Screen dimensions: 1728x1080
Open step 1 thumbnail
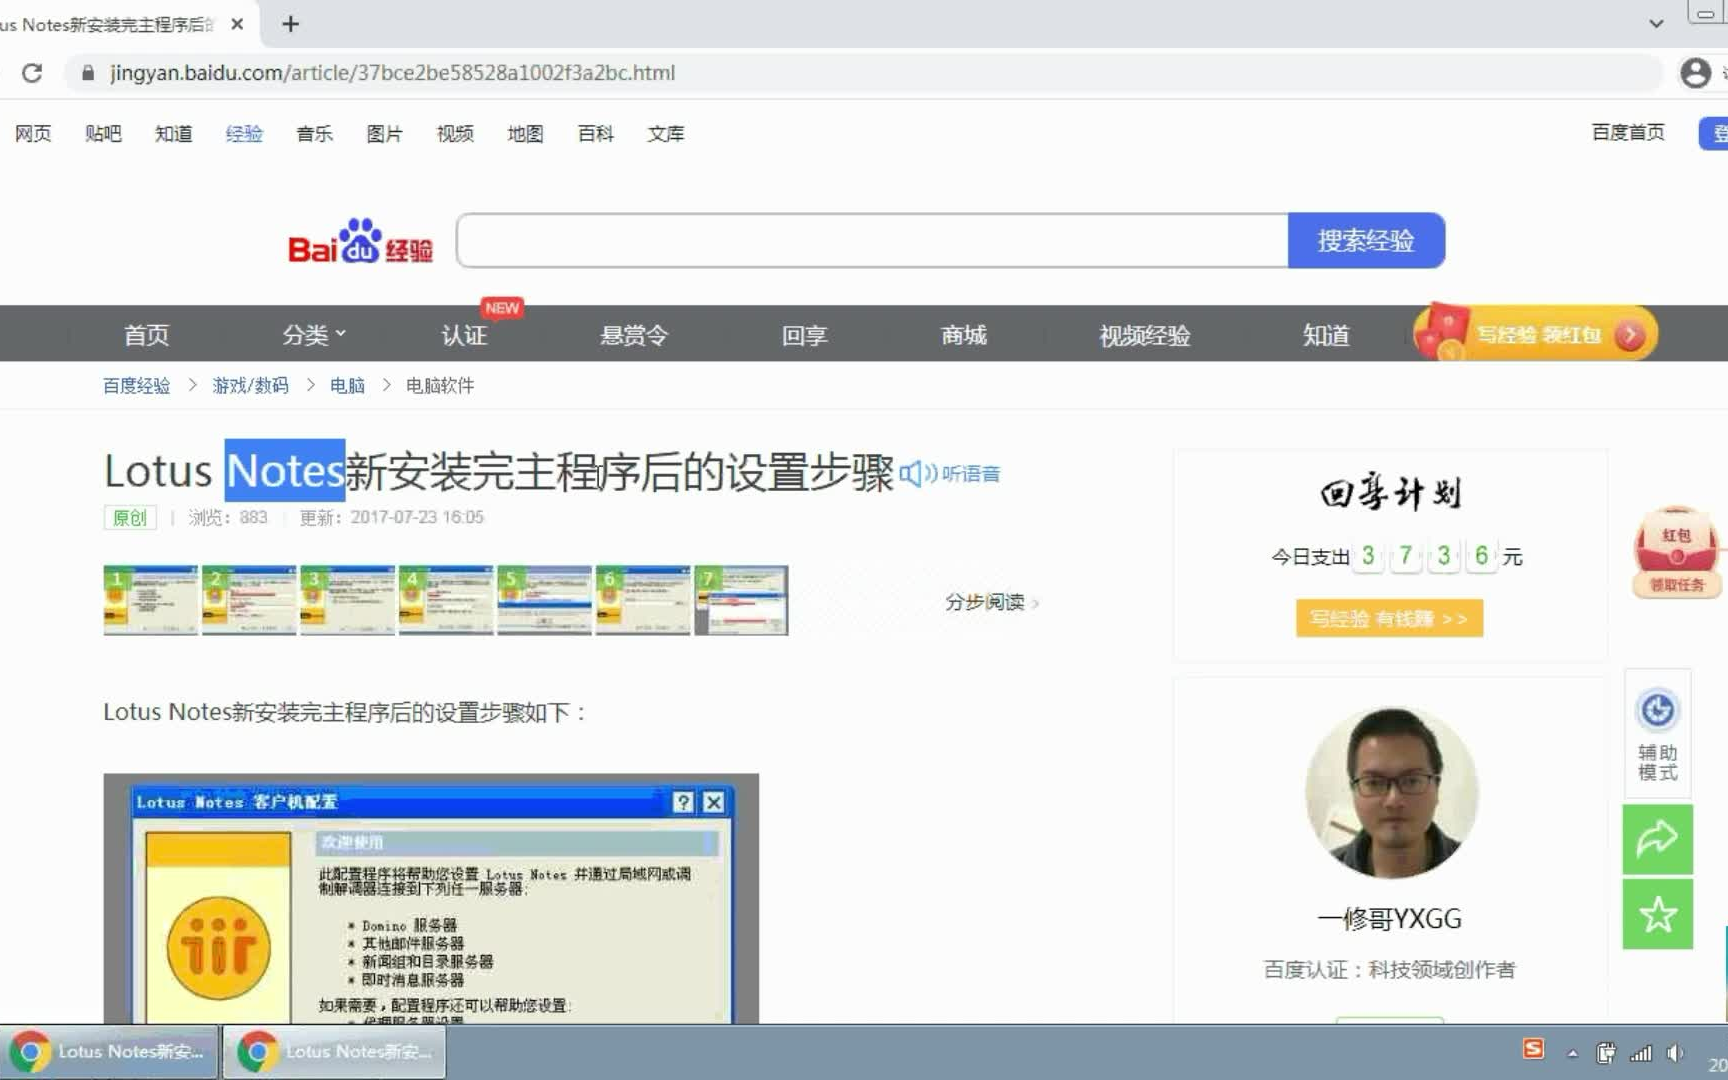[x=151, y=600]
